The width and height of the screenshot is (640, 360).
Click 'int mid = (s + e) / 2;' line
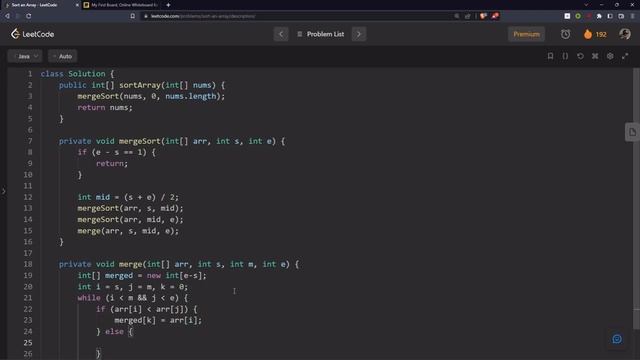(x=128, y=197)
